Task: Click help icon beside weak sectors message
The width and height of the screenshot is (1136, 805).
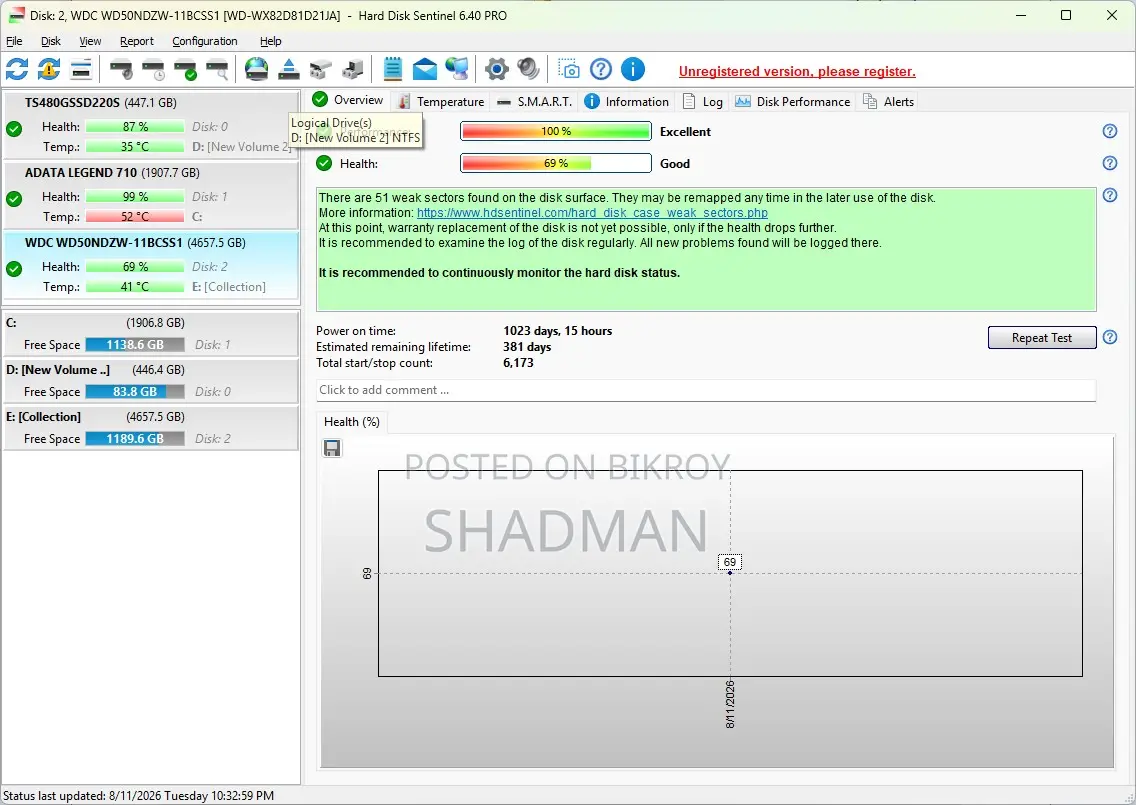Action: (1110, 195)
